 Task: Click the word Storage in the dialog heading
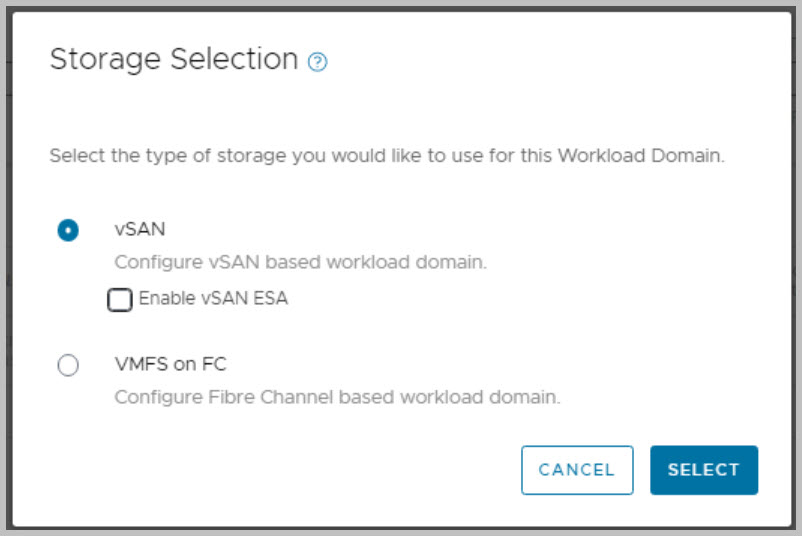tap(106, 60)
